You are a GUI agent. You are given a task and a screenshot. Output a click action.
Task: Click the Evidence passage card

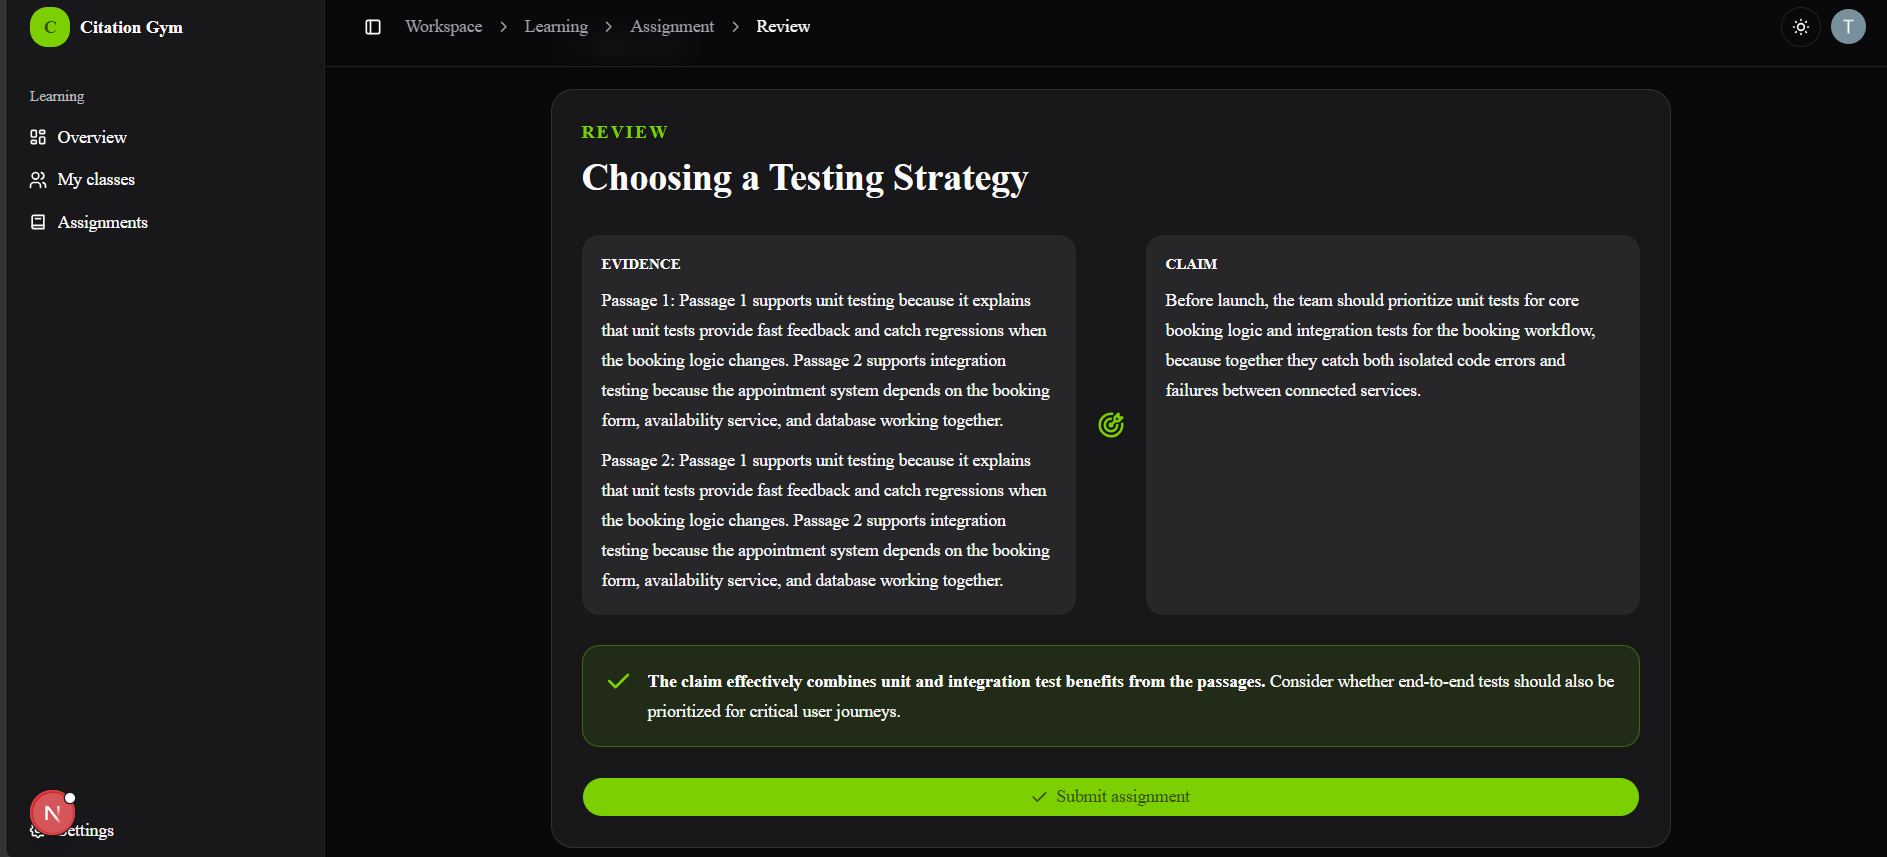[829, 425]
